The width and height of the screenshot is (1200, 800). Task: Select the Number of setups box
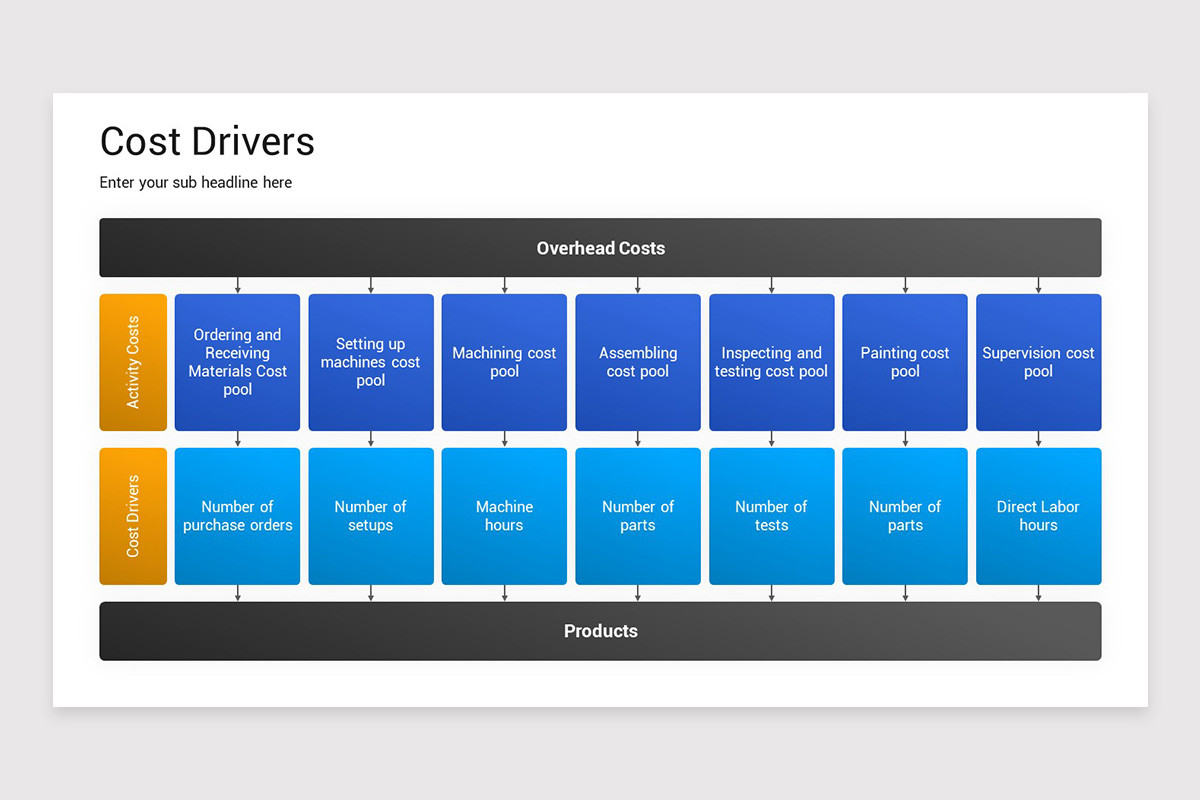(x=371, y=516)
